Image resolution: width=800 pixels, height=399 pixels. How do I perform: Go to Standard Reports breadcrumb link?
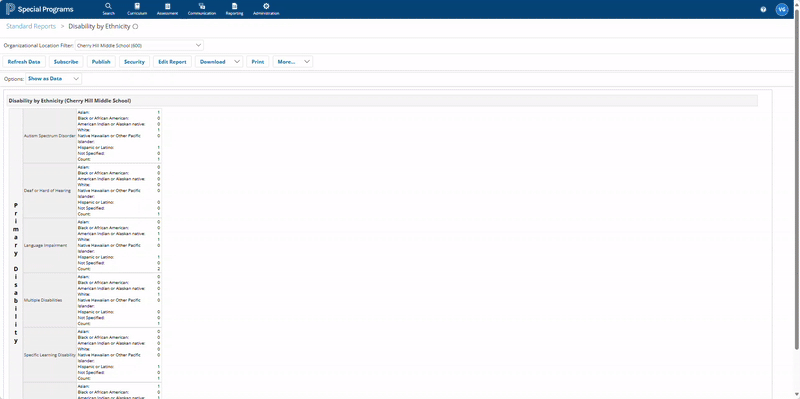pos(31,26)
